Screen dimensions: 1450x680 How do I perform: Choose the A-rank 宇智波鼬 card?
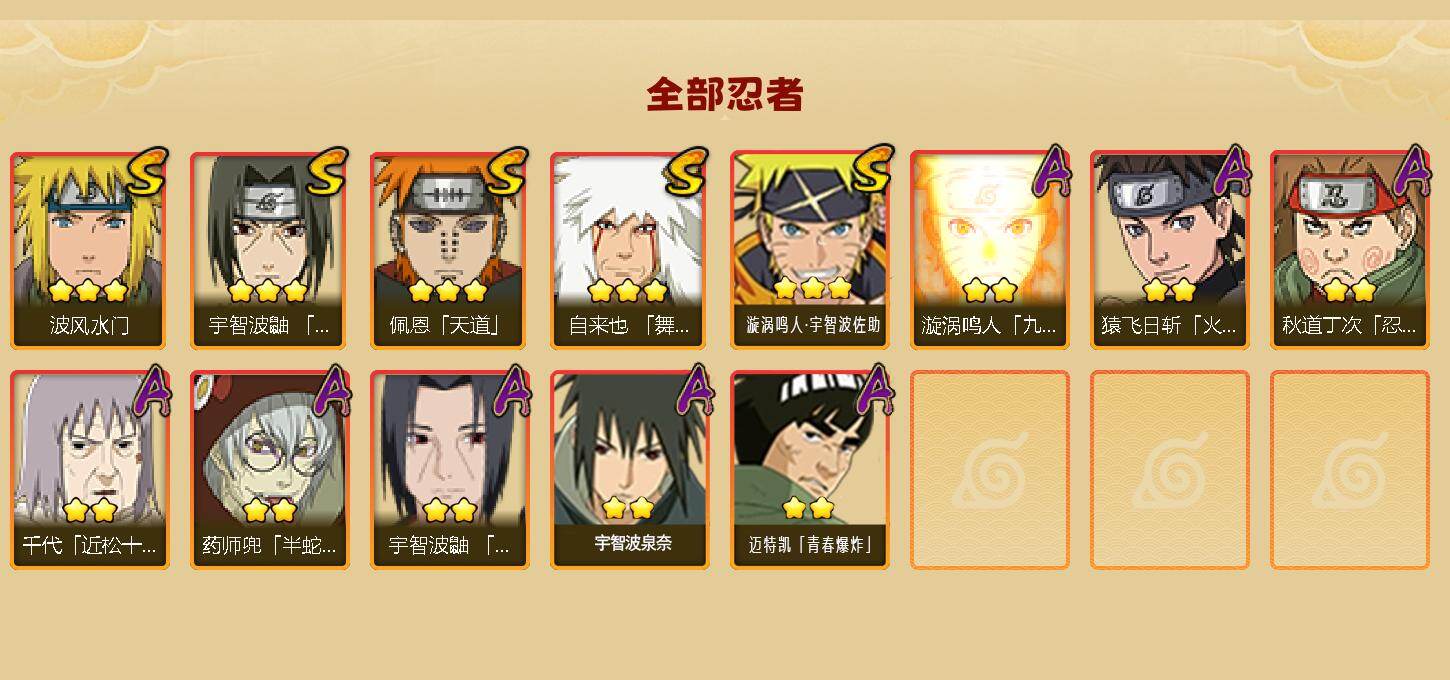(450, 470)
